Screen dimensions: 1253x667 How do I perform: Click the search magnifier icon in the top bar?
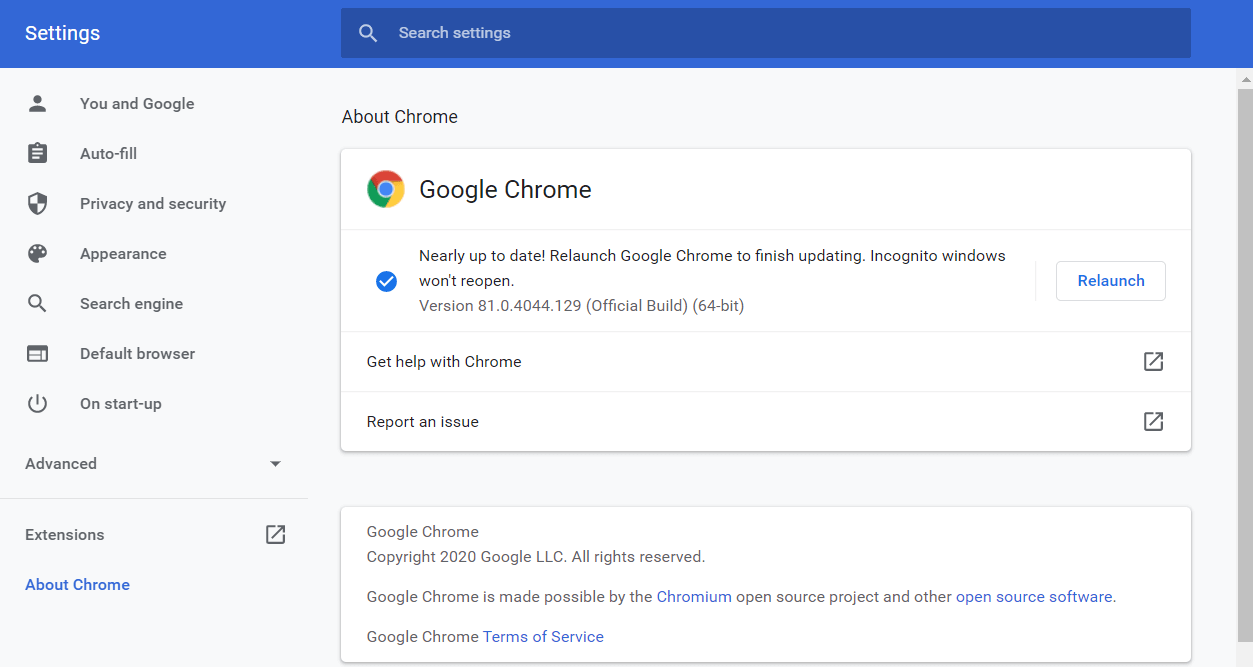pyautogui.click(x=368, y=33)
